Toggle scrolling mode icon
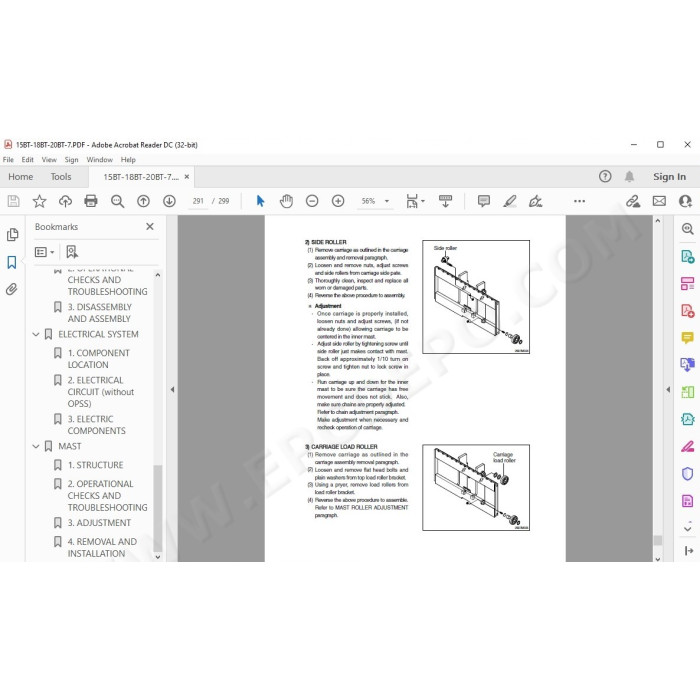700x700 pixels. point(445,201)
